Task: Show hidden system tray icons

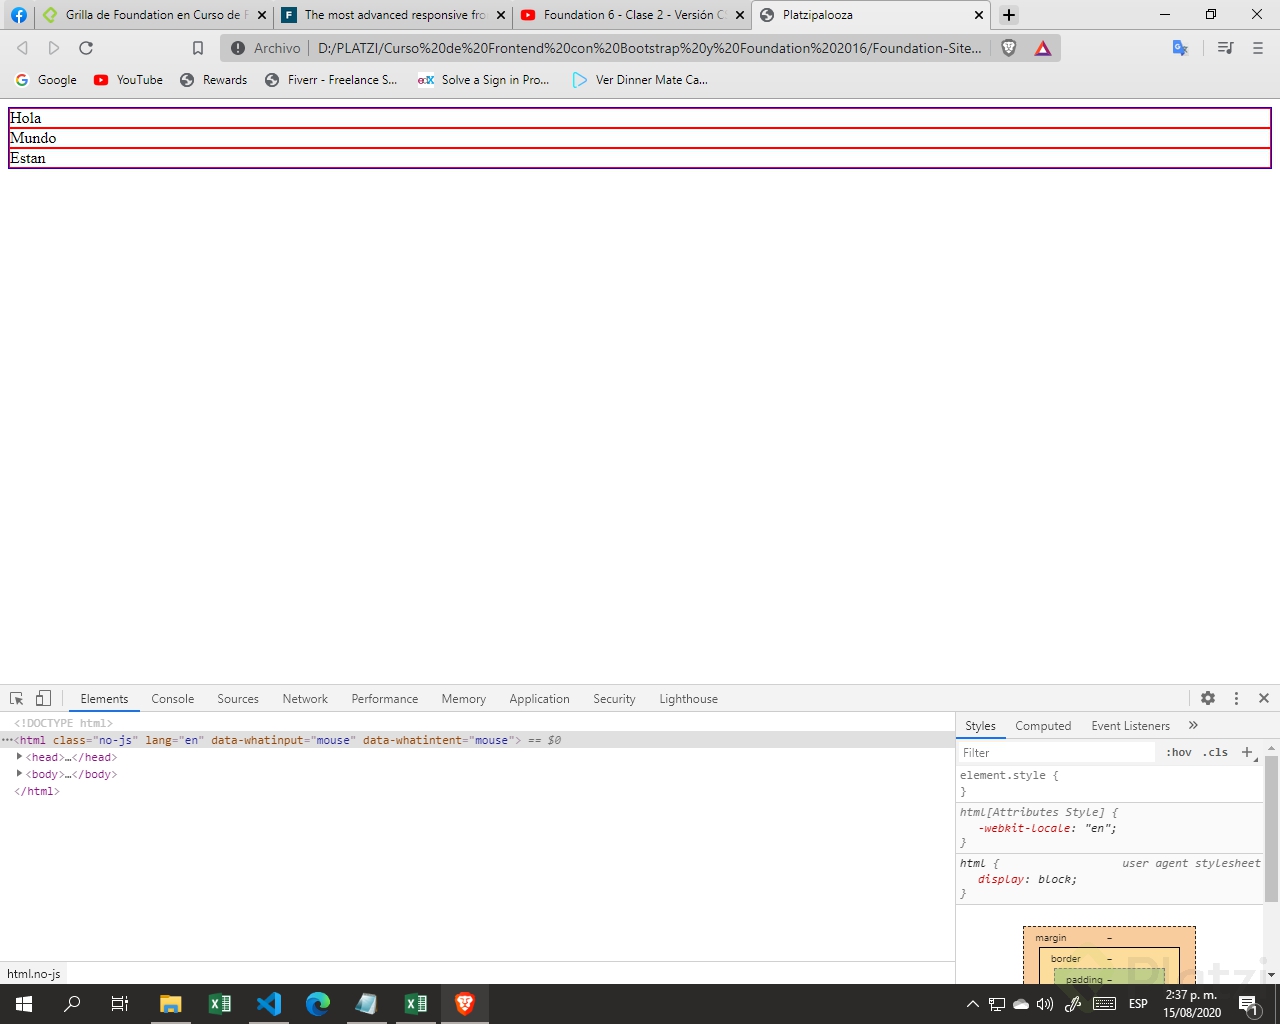Action: 972,1004
